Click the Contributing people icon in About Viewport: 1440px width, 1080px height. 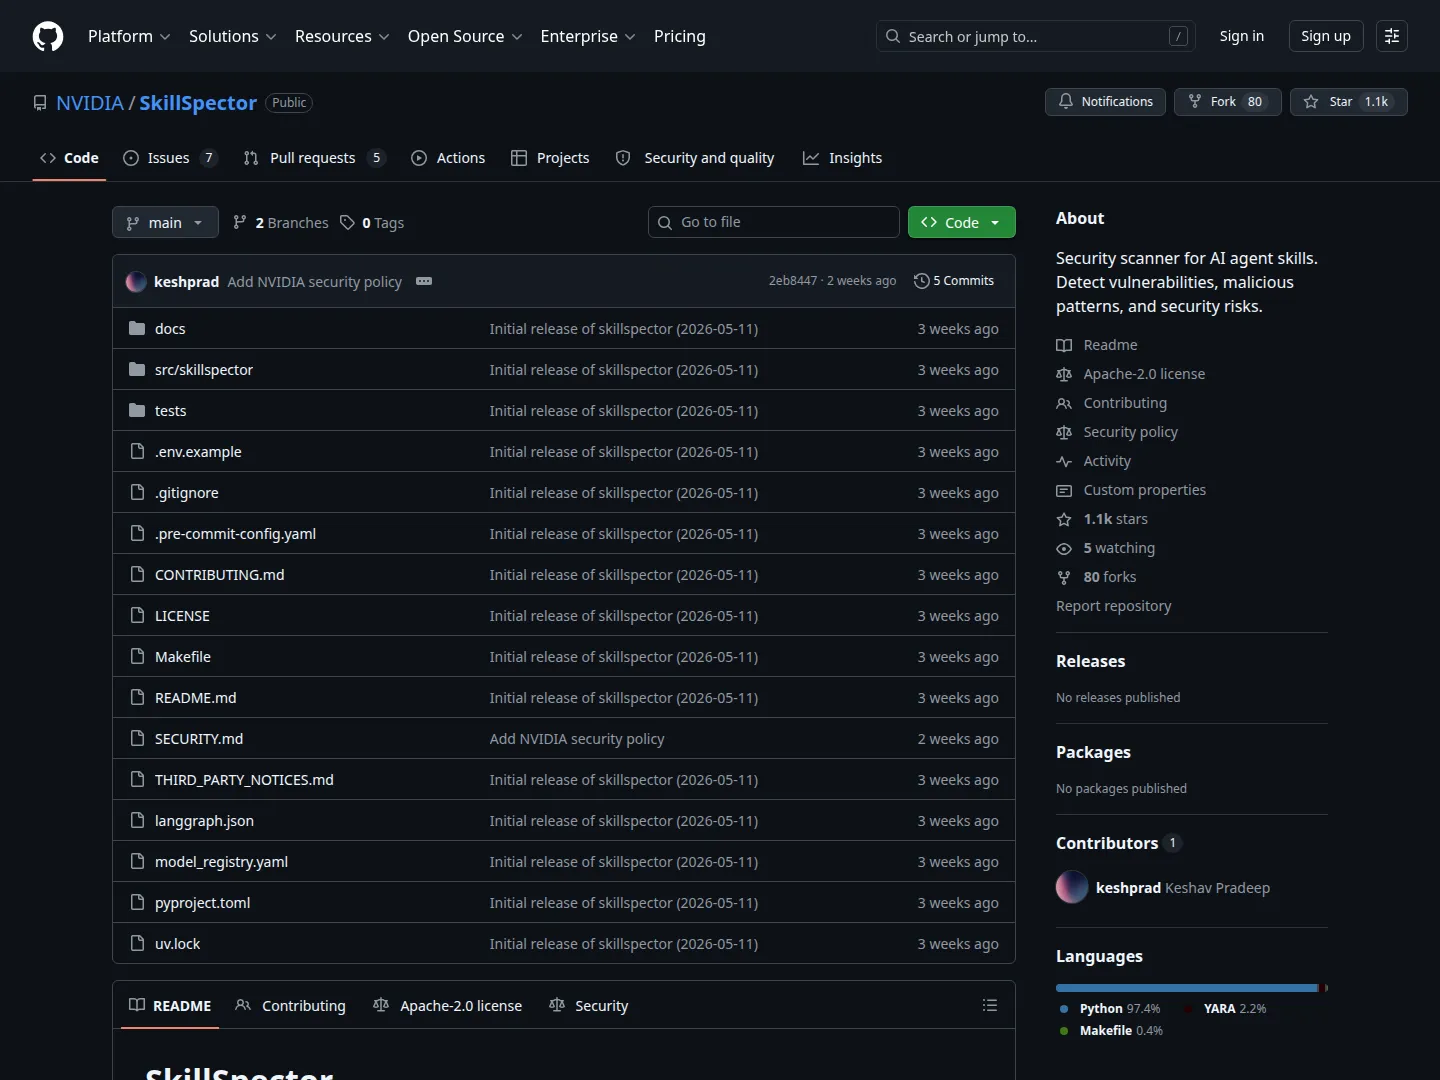pyautogui.click(x=1064, y=403)
